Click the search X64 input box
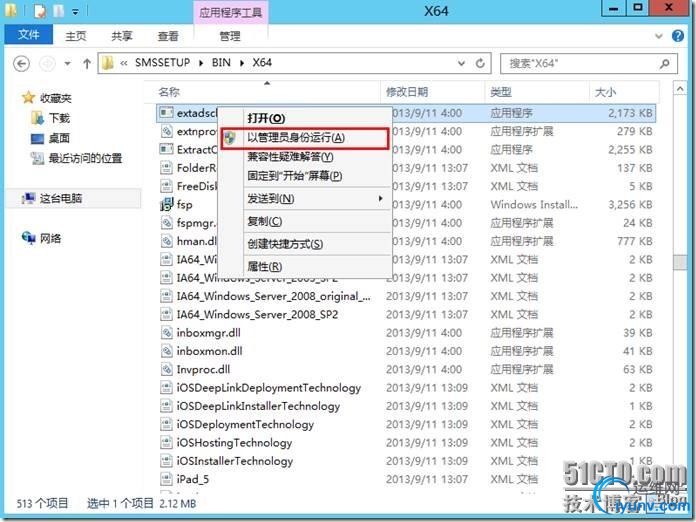 (589, 63)
